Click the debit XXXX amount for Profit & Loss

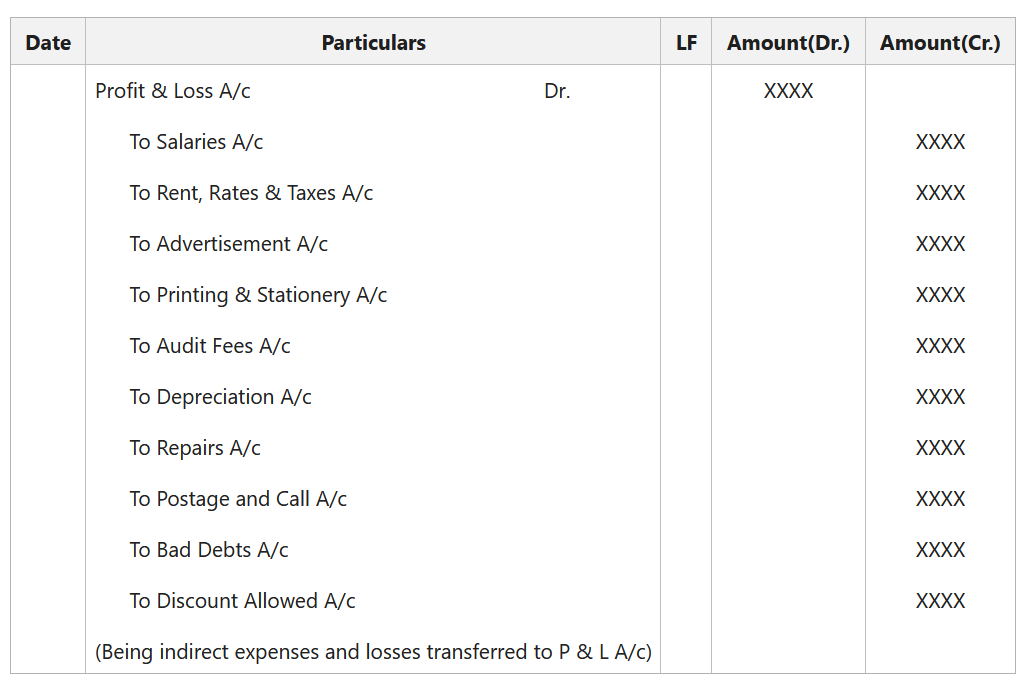pos(788,91)
